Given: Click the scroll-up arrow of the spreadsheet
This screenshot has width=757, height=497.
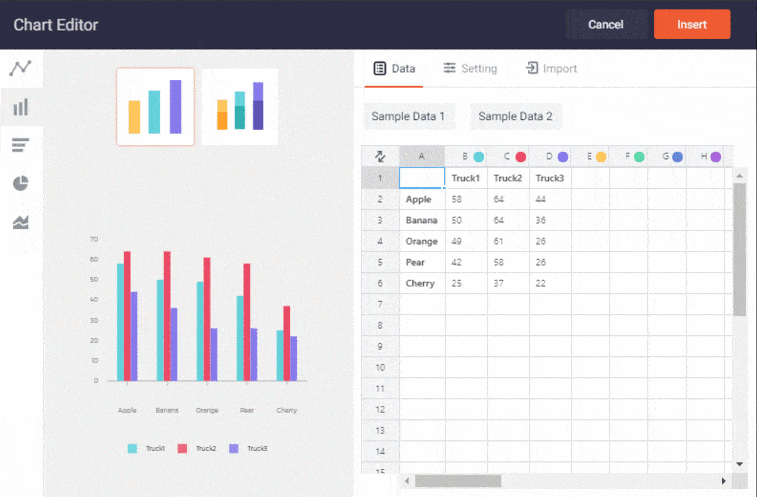Looking at the screenshot, I should [739, 176].
